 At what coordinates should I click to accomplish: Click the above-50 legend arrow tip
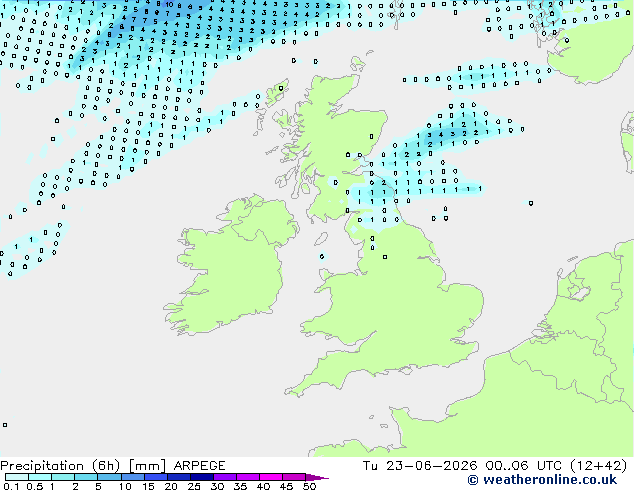[x=317, y=477]
